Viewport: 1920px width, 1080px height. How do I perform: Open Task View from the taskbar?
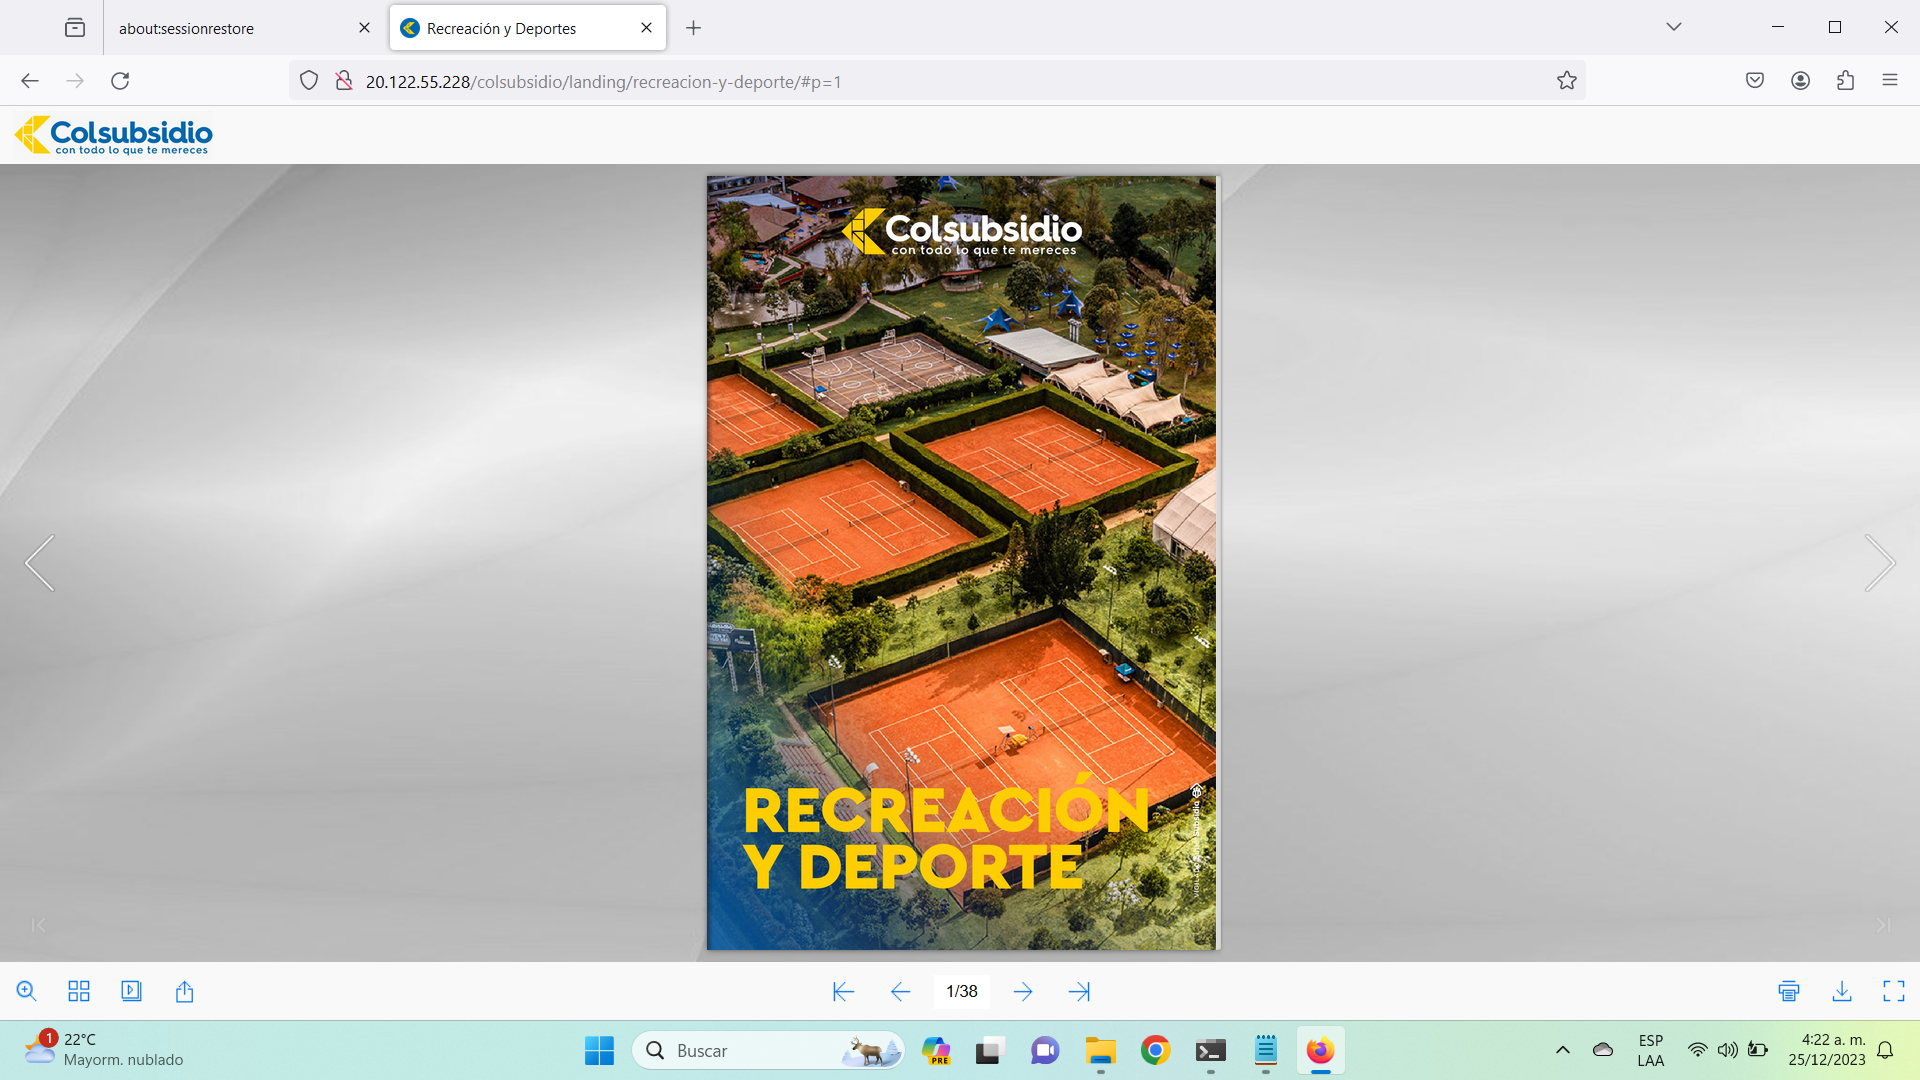(x=989, y=1050)
